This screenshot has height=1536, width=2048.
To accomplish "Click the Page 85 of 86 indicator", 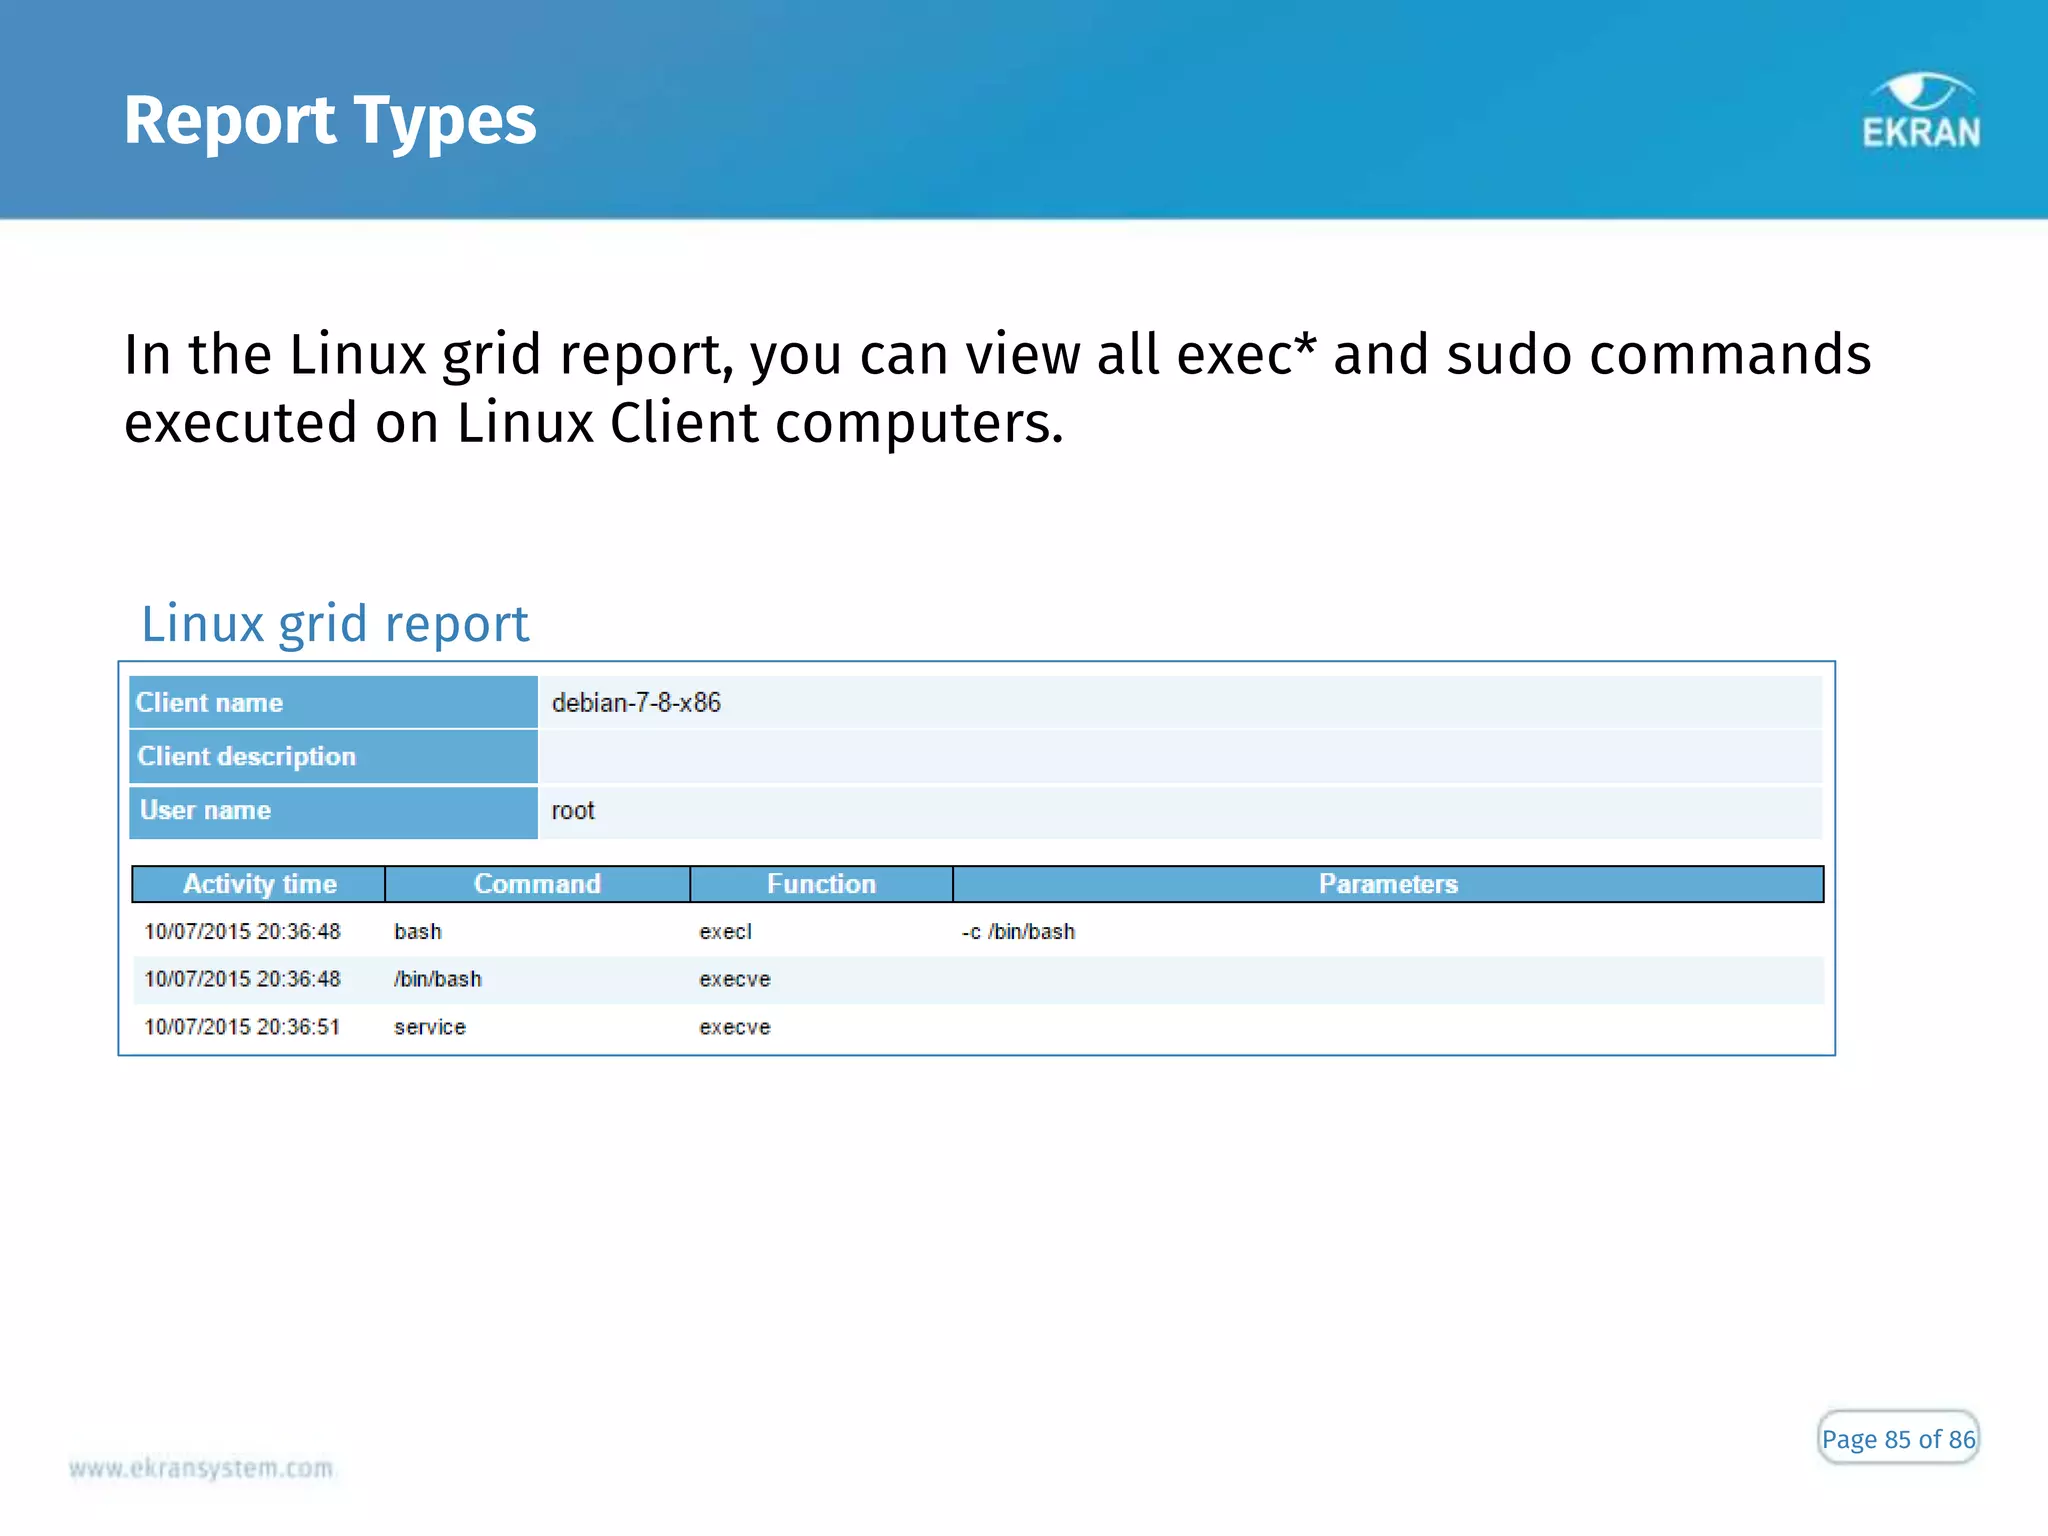I will tap(1898, 1438).
